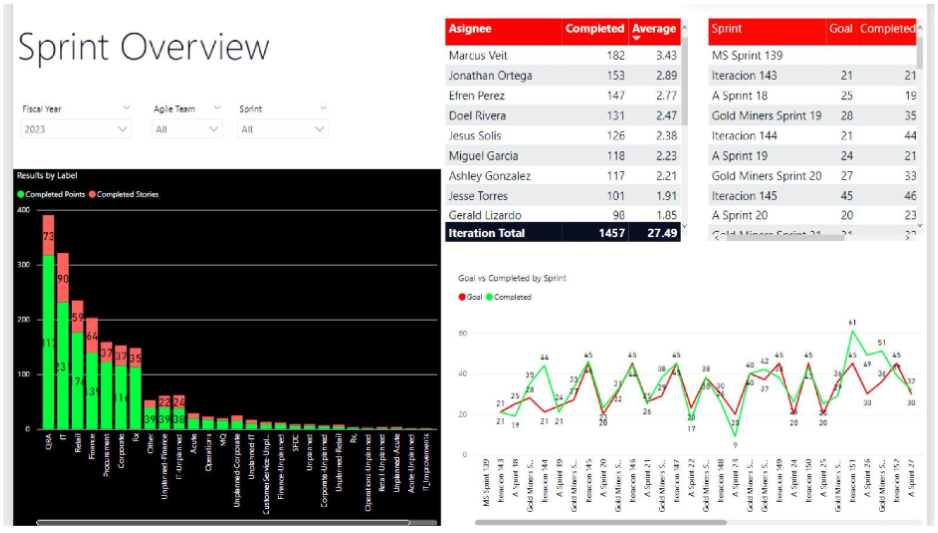Select the Efren Perez row
The height and width of the screenshot is (533, 938).
tap(562, 96)
